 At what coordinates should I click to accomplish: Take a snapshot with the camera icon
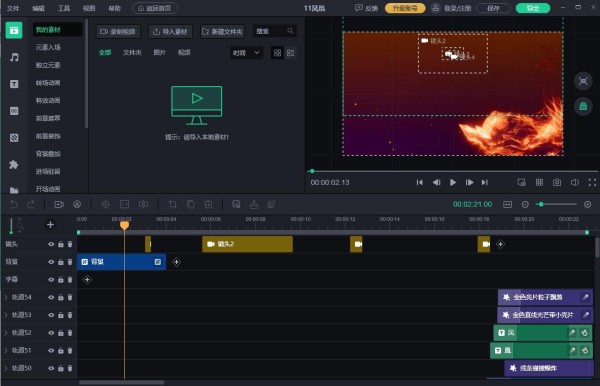(557, 182)
